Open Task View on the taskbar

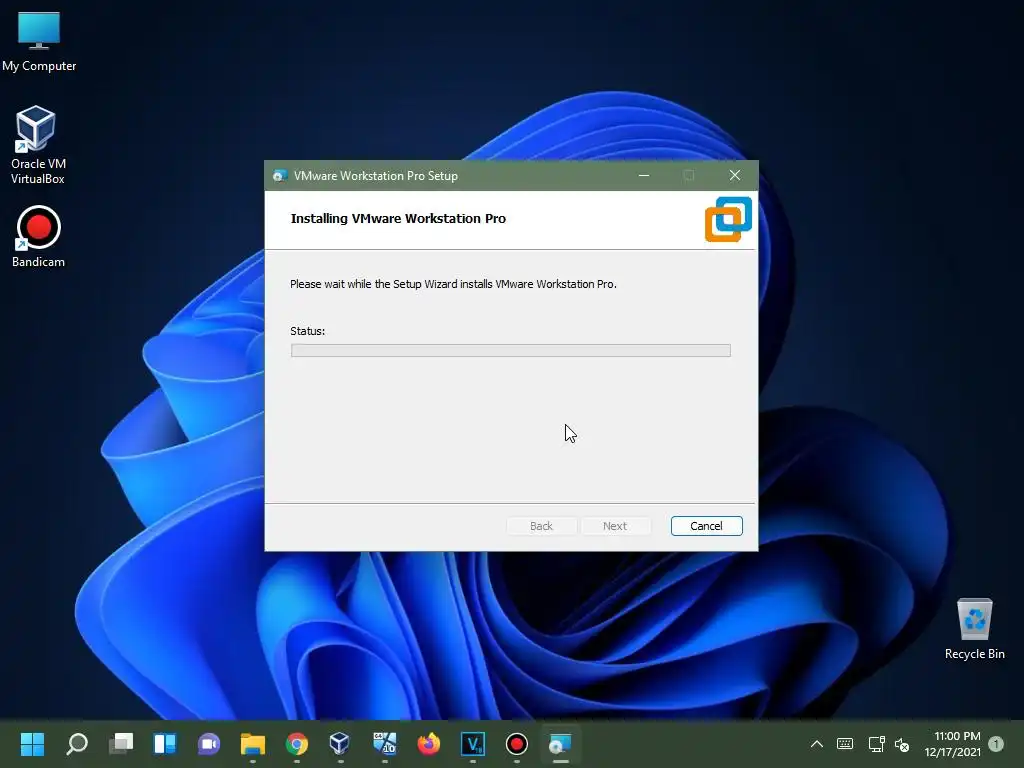pos(121,744)
